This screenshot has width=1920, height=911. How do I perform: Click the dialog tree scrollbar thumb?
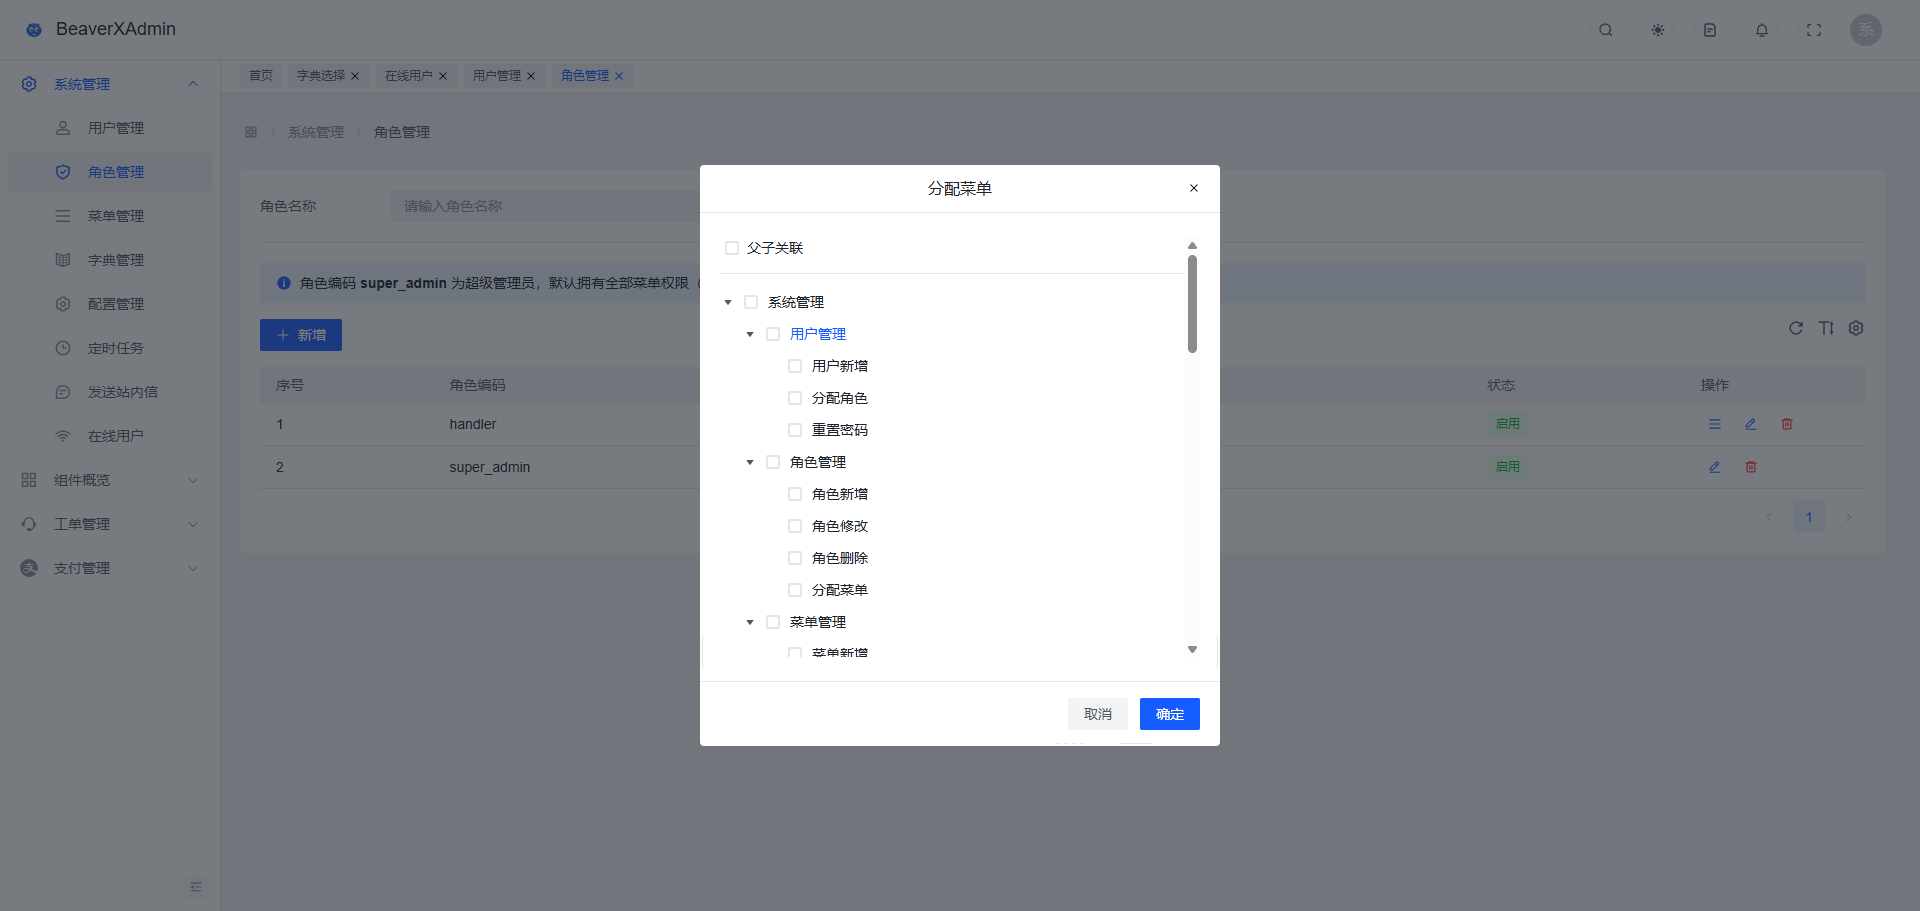(1192, 304)
